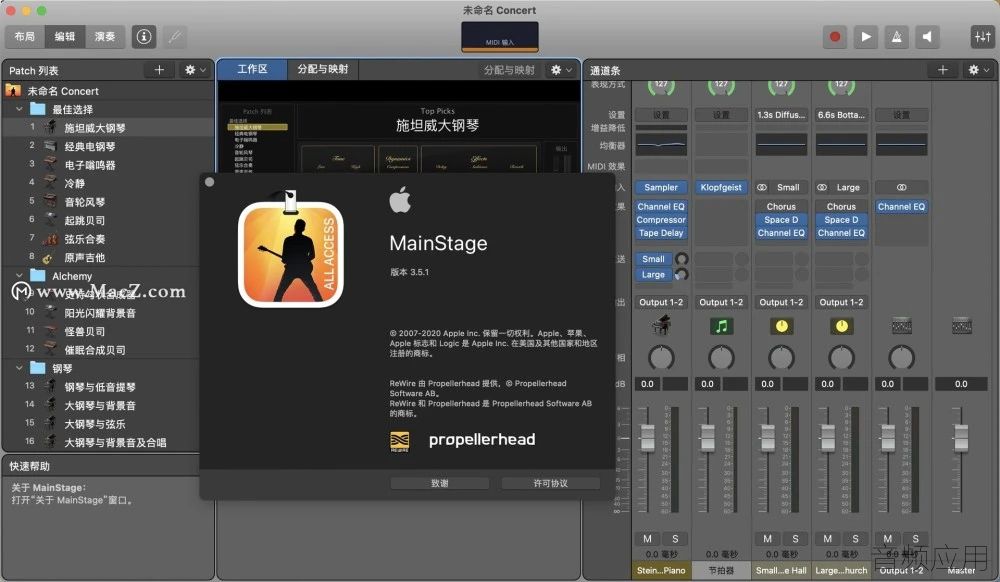Screen dimensions: 1000x582
Task: Click the MIDI 输入 activity display
Action: click(500, 37)
